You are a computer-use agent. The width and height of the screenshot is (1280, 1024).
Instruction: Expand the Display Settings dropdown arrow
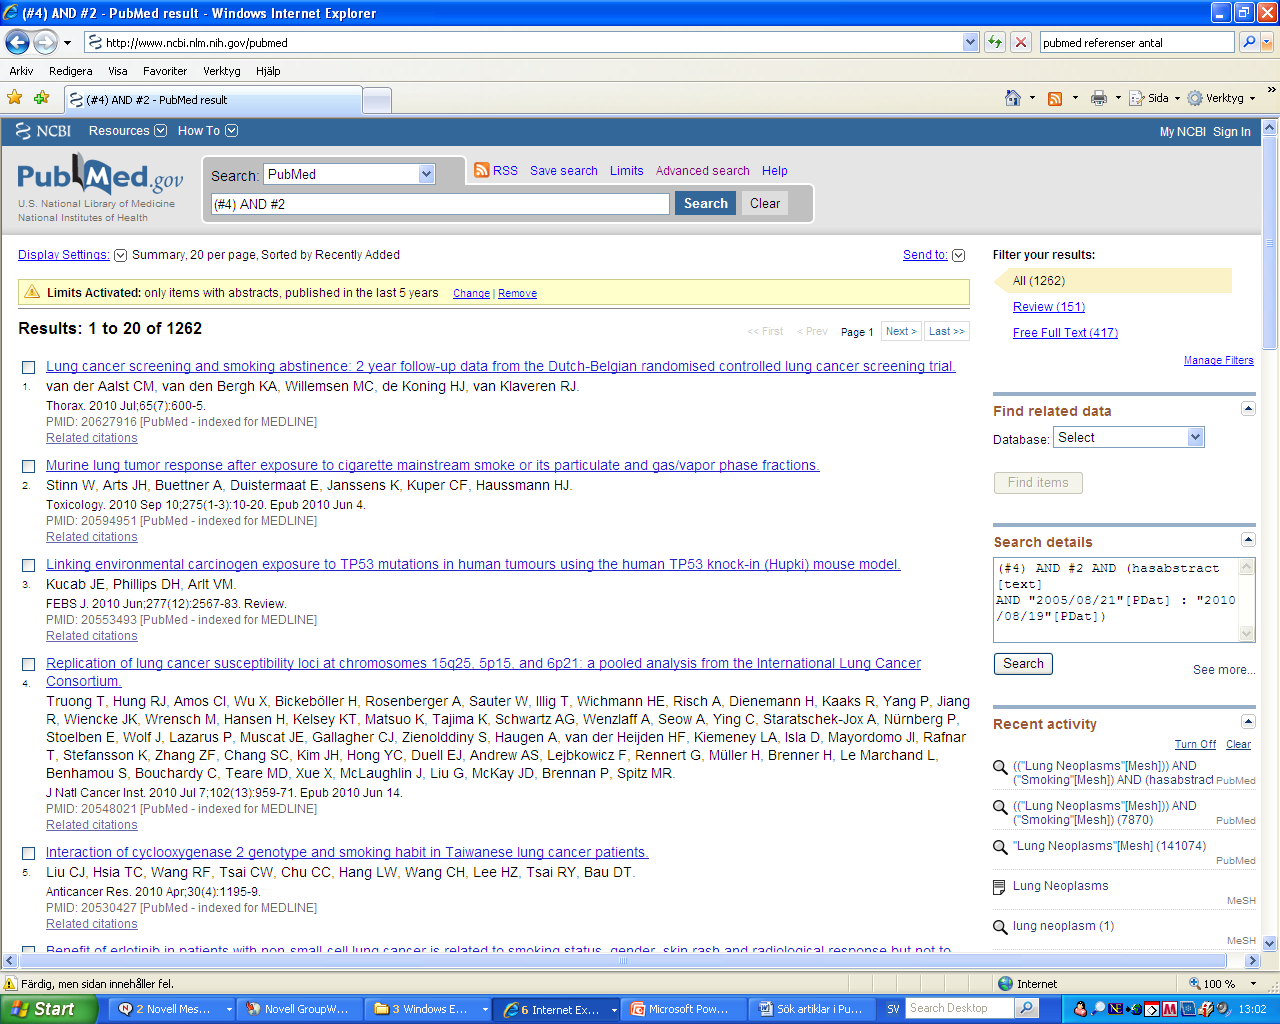coord(121,255)
